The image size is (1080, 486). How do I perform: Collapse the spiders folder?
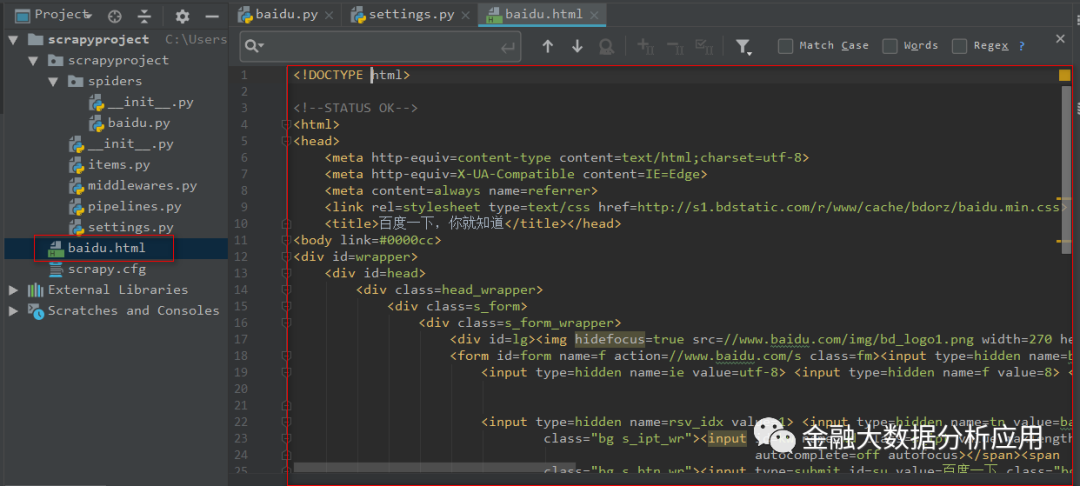point(52,81)
